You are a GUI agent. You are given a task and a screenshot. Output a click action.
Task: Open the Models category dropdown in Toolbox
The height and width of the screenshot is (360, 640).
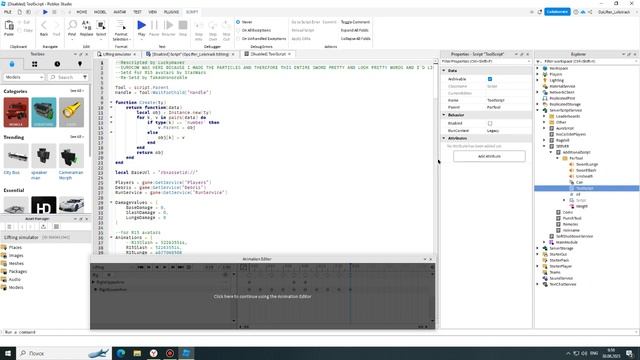[24, 77]
